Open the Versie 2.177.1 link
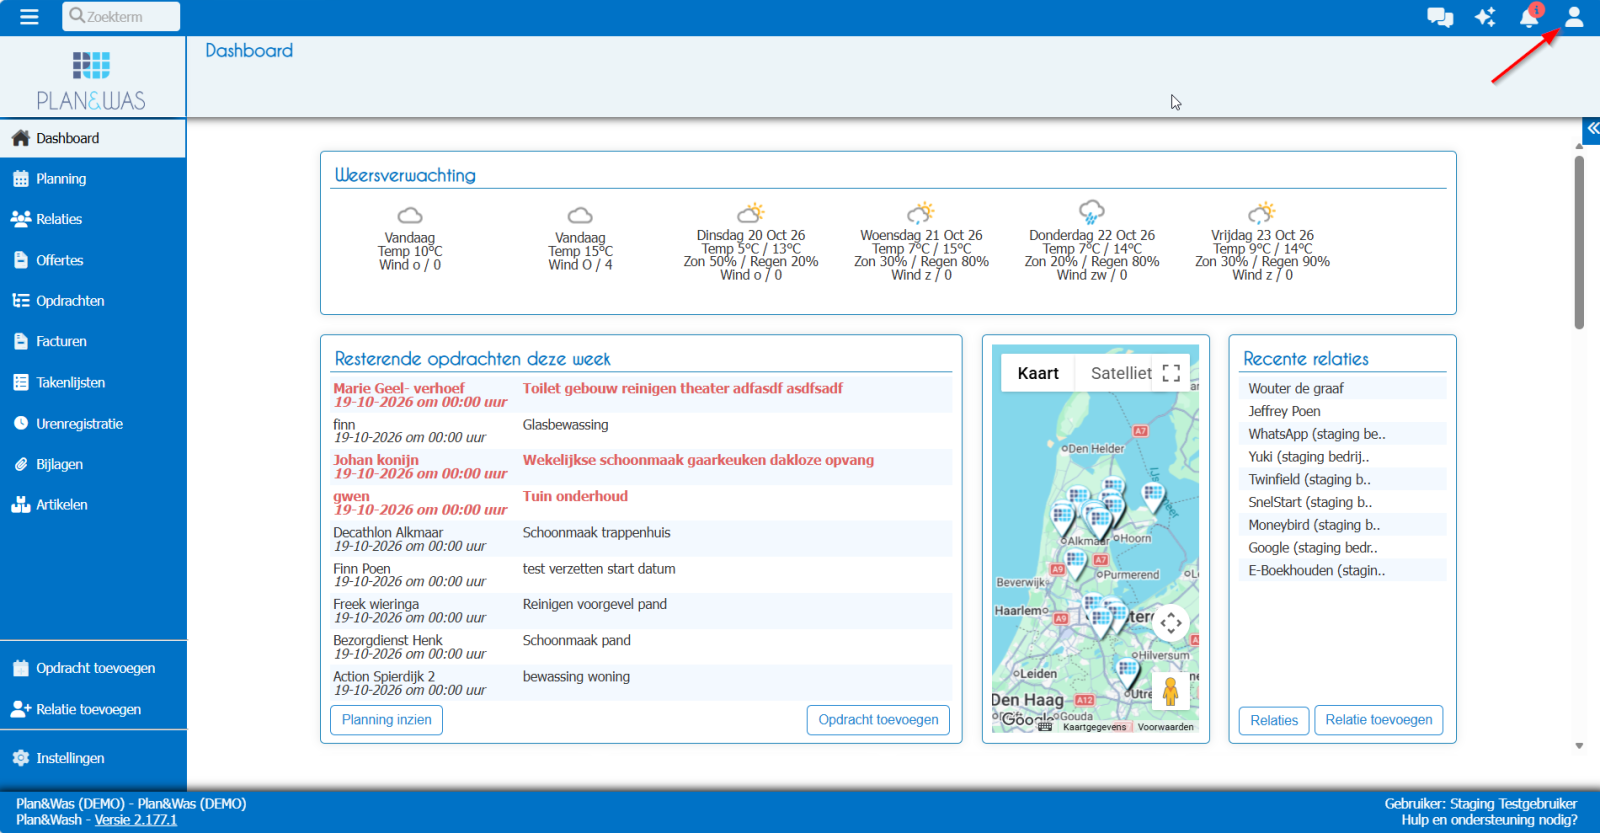This screenshot has height=833, width=1600. pyautogui.click(x=136, y=820)
